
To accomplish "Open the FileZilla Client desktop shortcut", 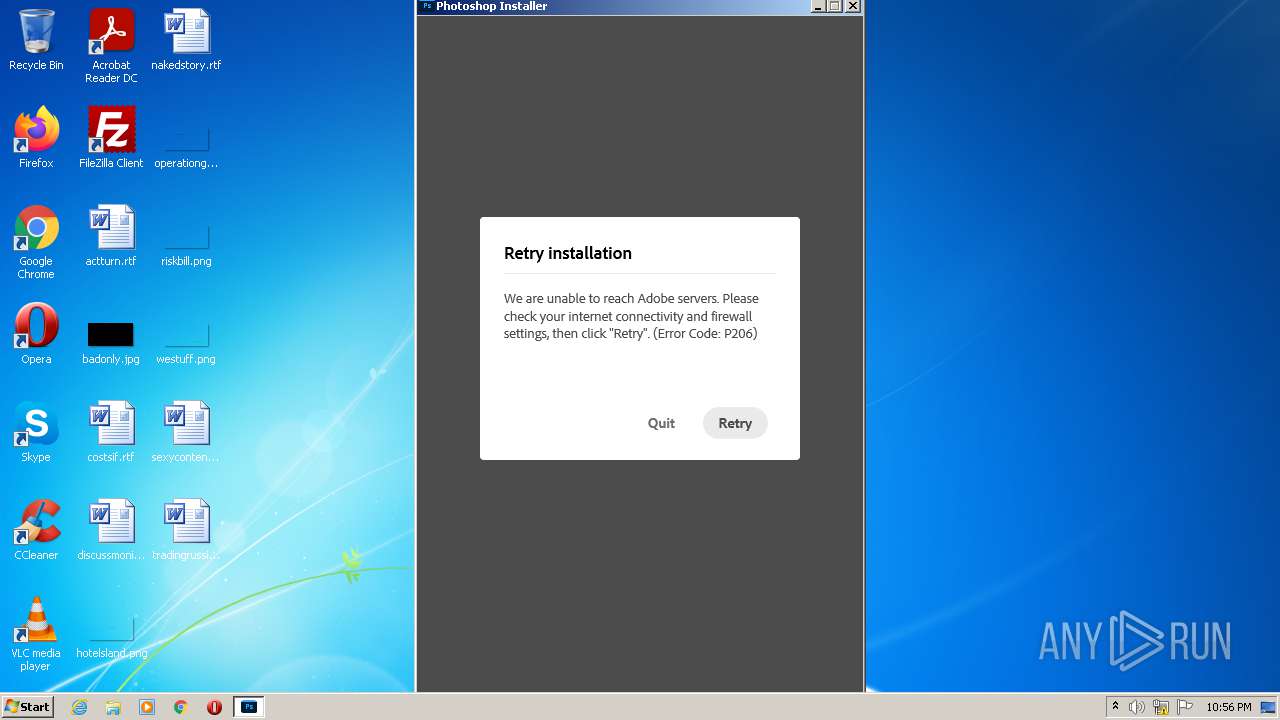I will (111, 138).
